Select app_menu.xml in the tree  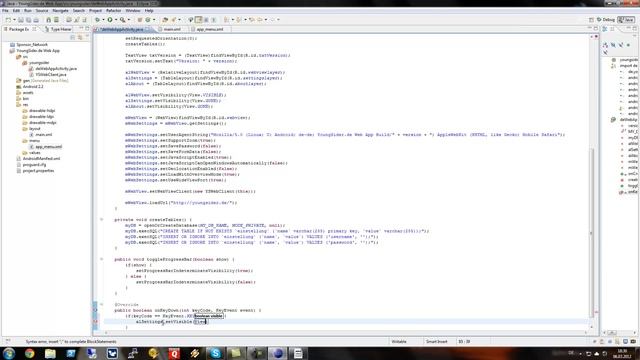(49, 147)
